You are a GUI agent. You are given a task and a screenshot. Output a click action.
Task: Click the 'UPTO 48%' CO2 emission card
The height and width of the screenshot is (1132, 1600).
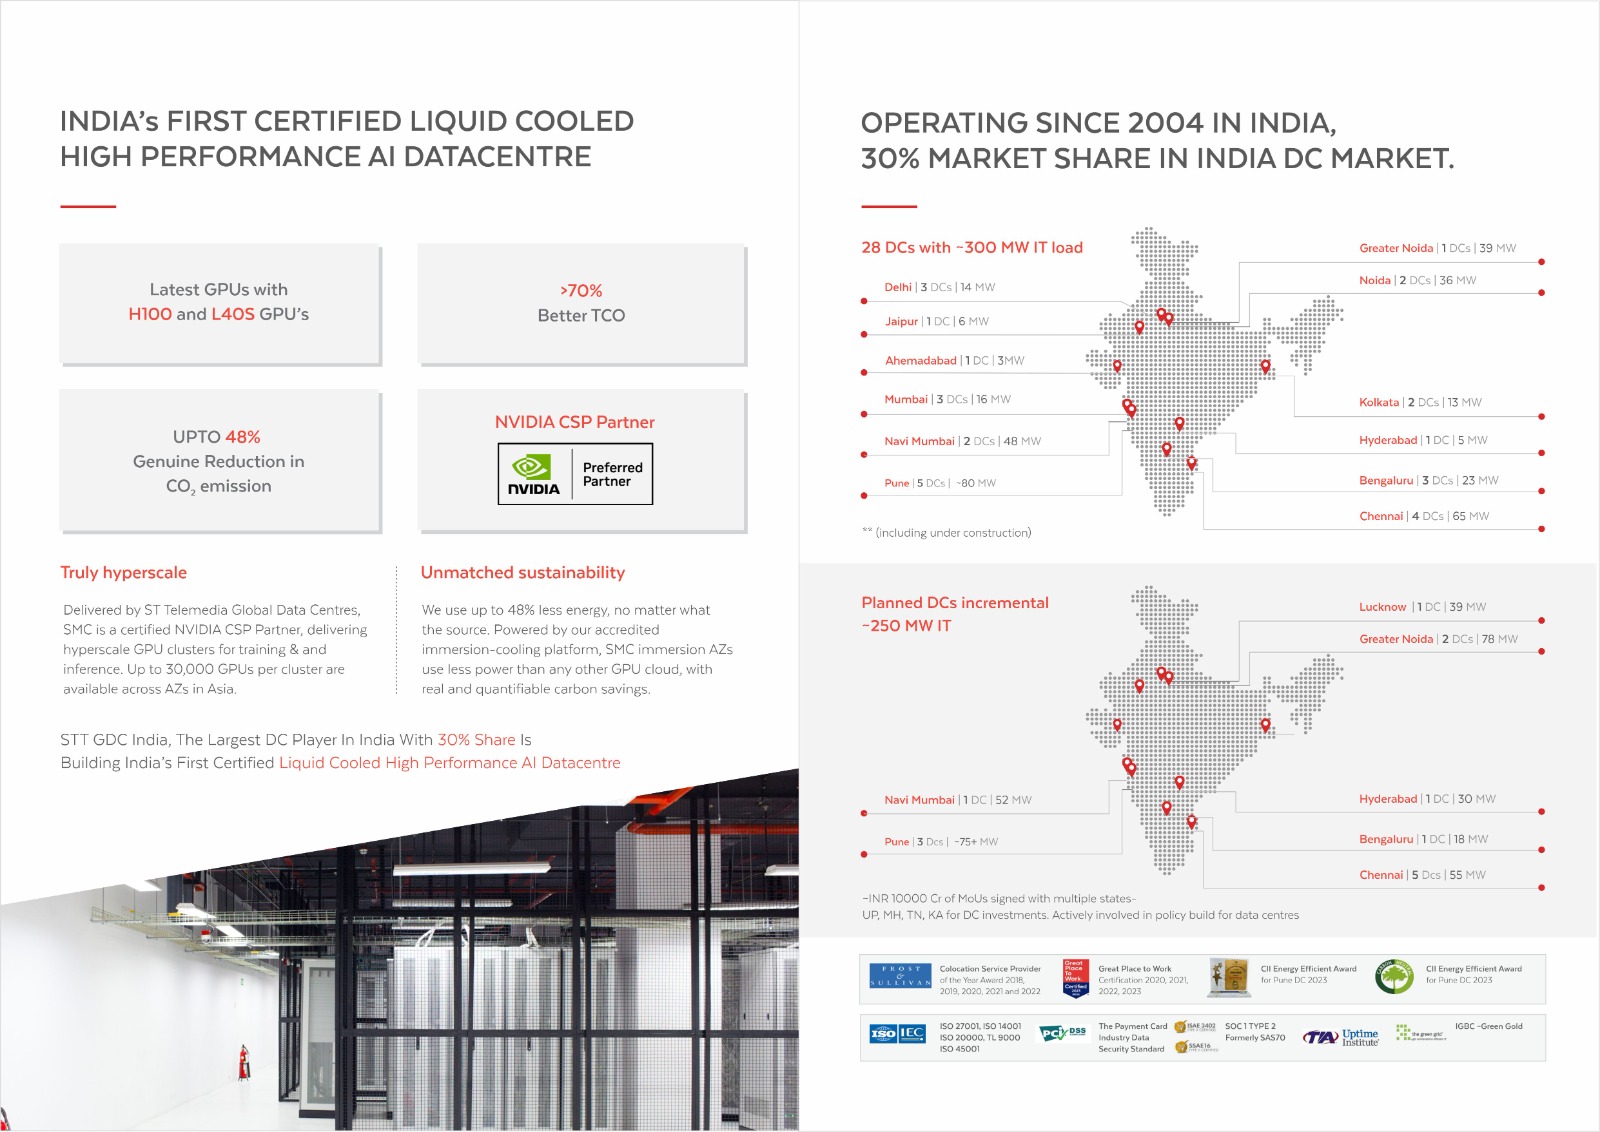[x=219, y=461]
